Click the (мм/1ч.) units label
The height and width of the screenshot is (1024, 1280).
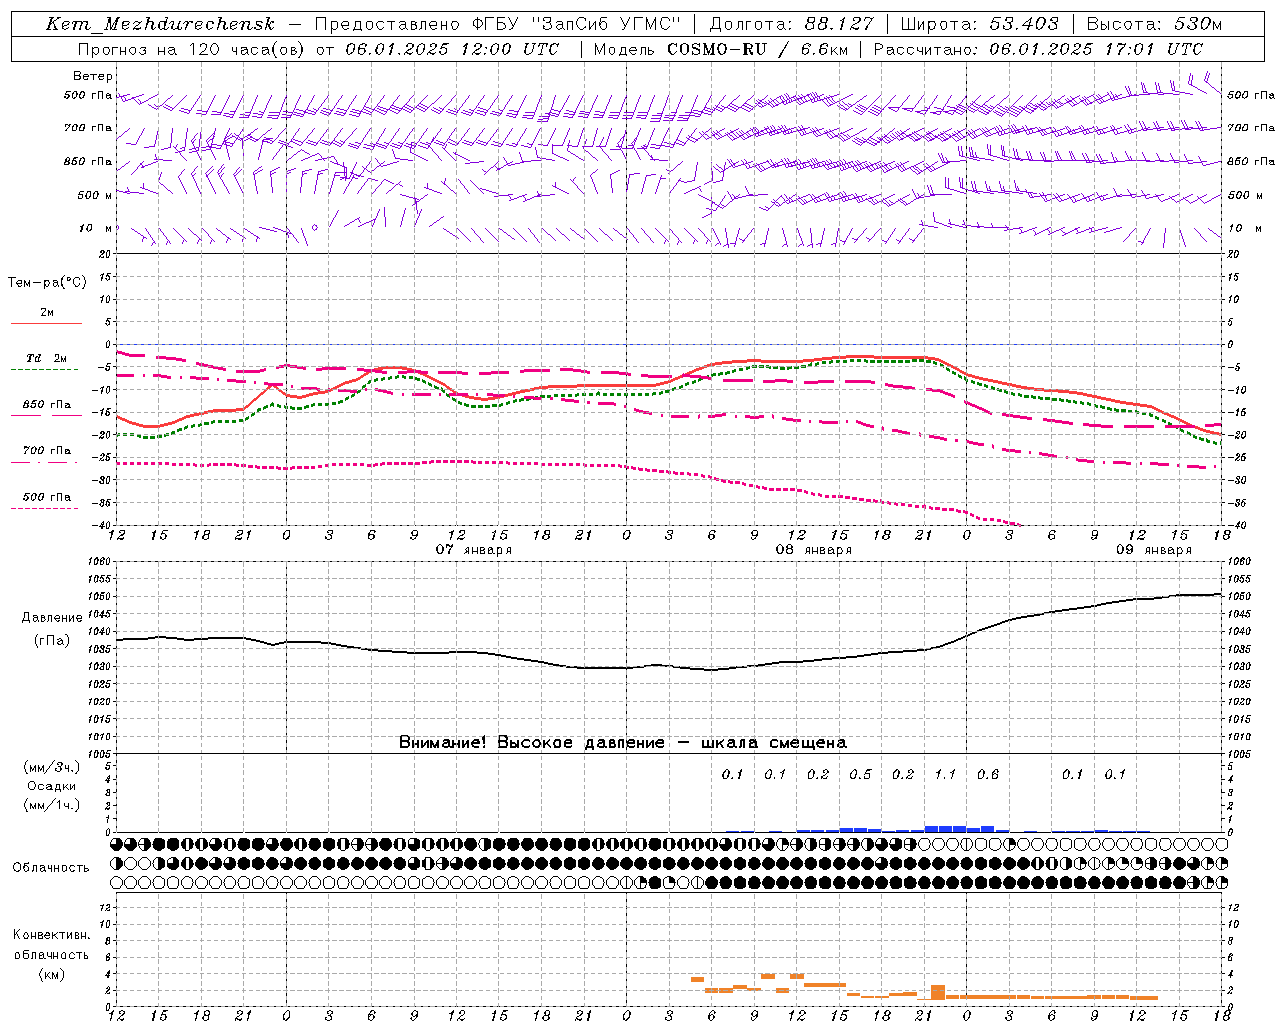pyautogui.click(x=52, y=805)
